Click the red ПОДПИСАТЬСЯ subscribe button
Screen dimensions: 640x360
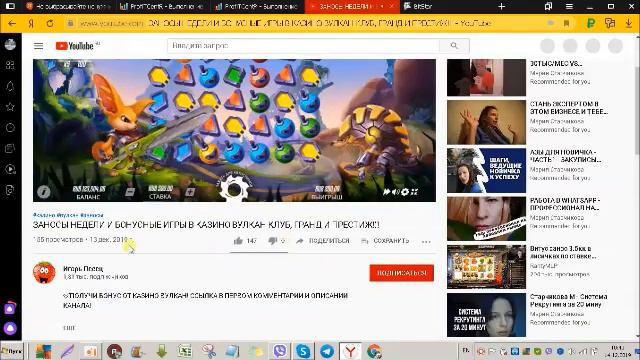tap(402, 273)
